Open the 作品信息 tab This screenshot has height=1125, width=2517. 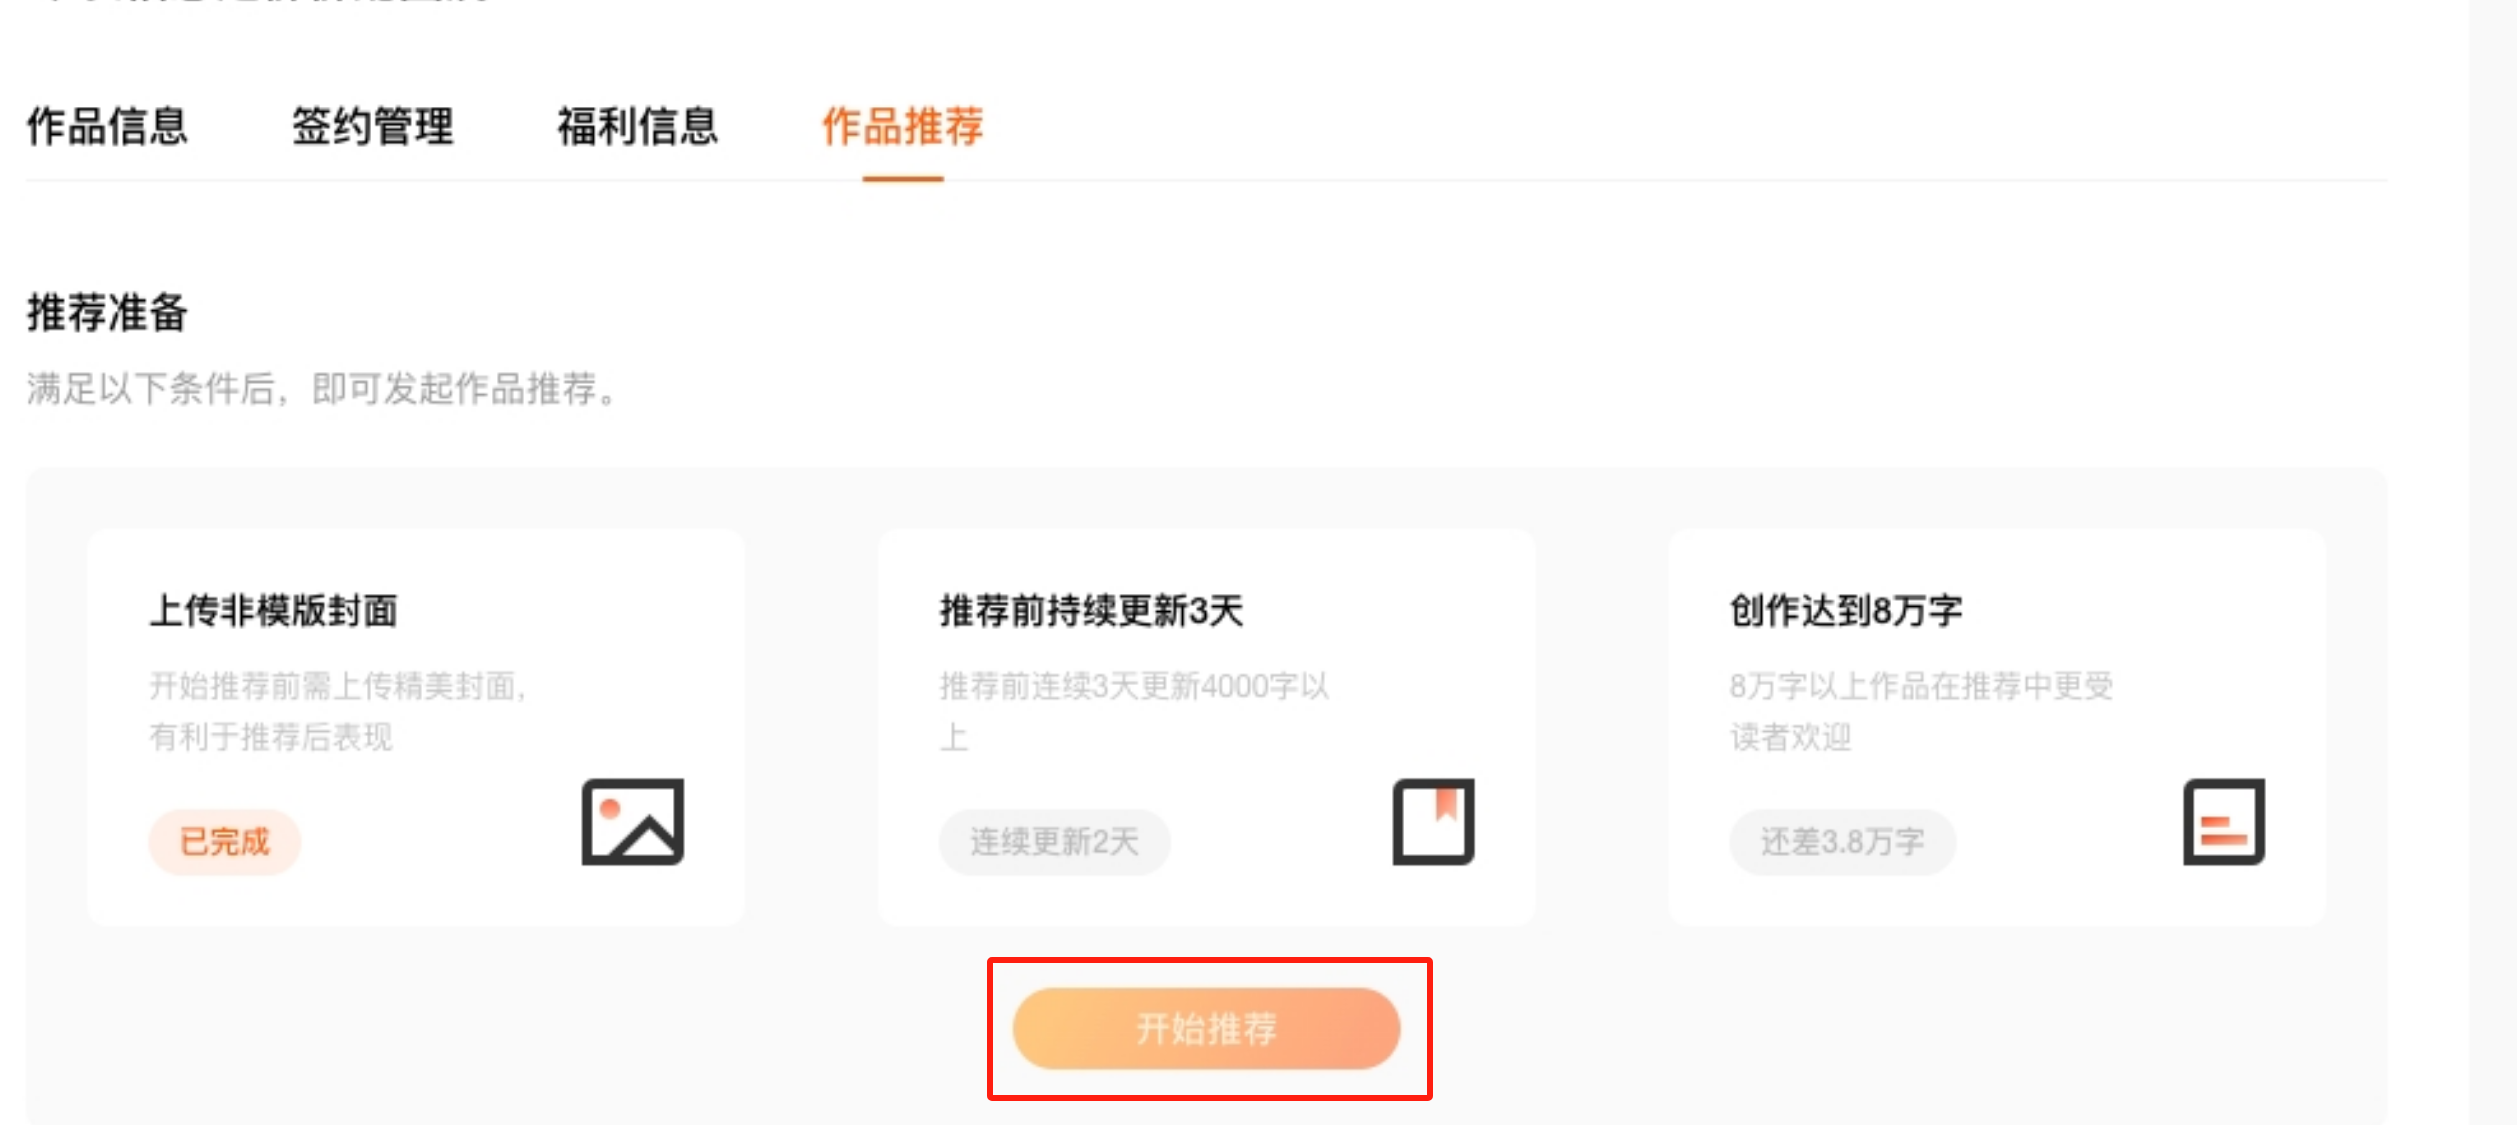(x=107, y=127)
